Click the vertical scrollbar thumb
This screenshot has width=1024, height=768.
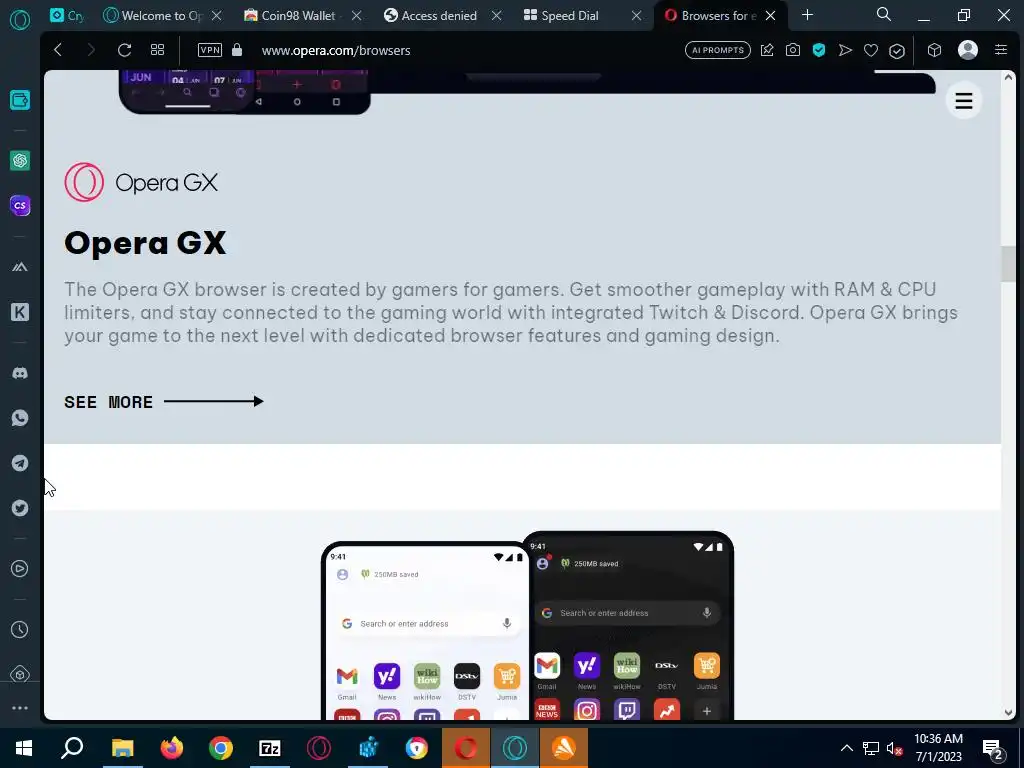click(x=1008, y=264)
